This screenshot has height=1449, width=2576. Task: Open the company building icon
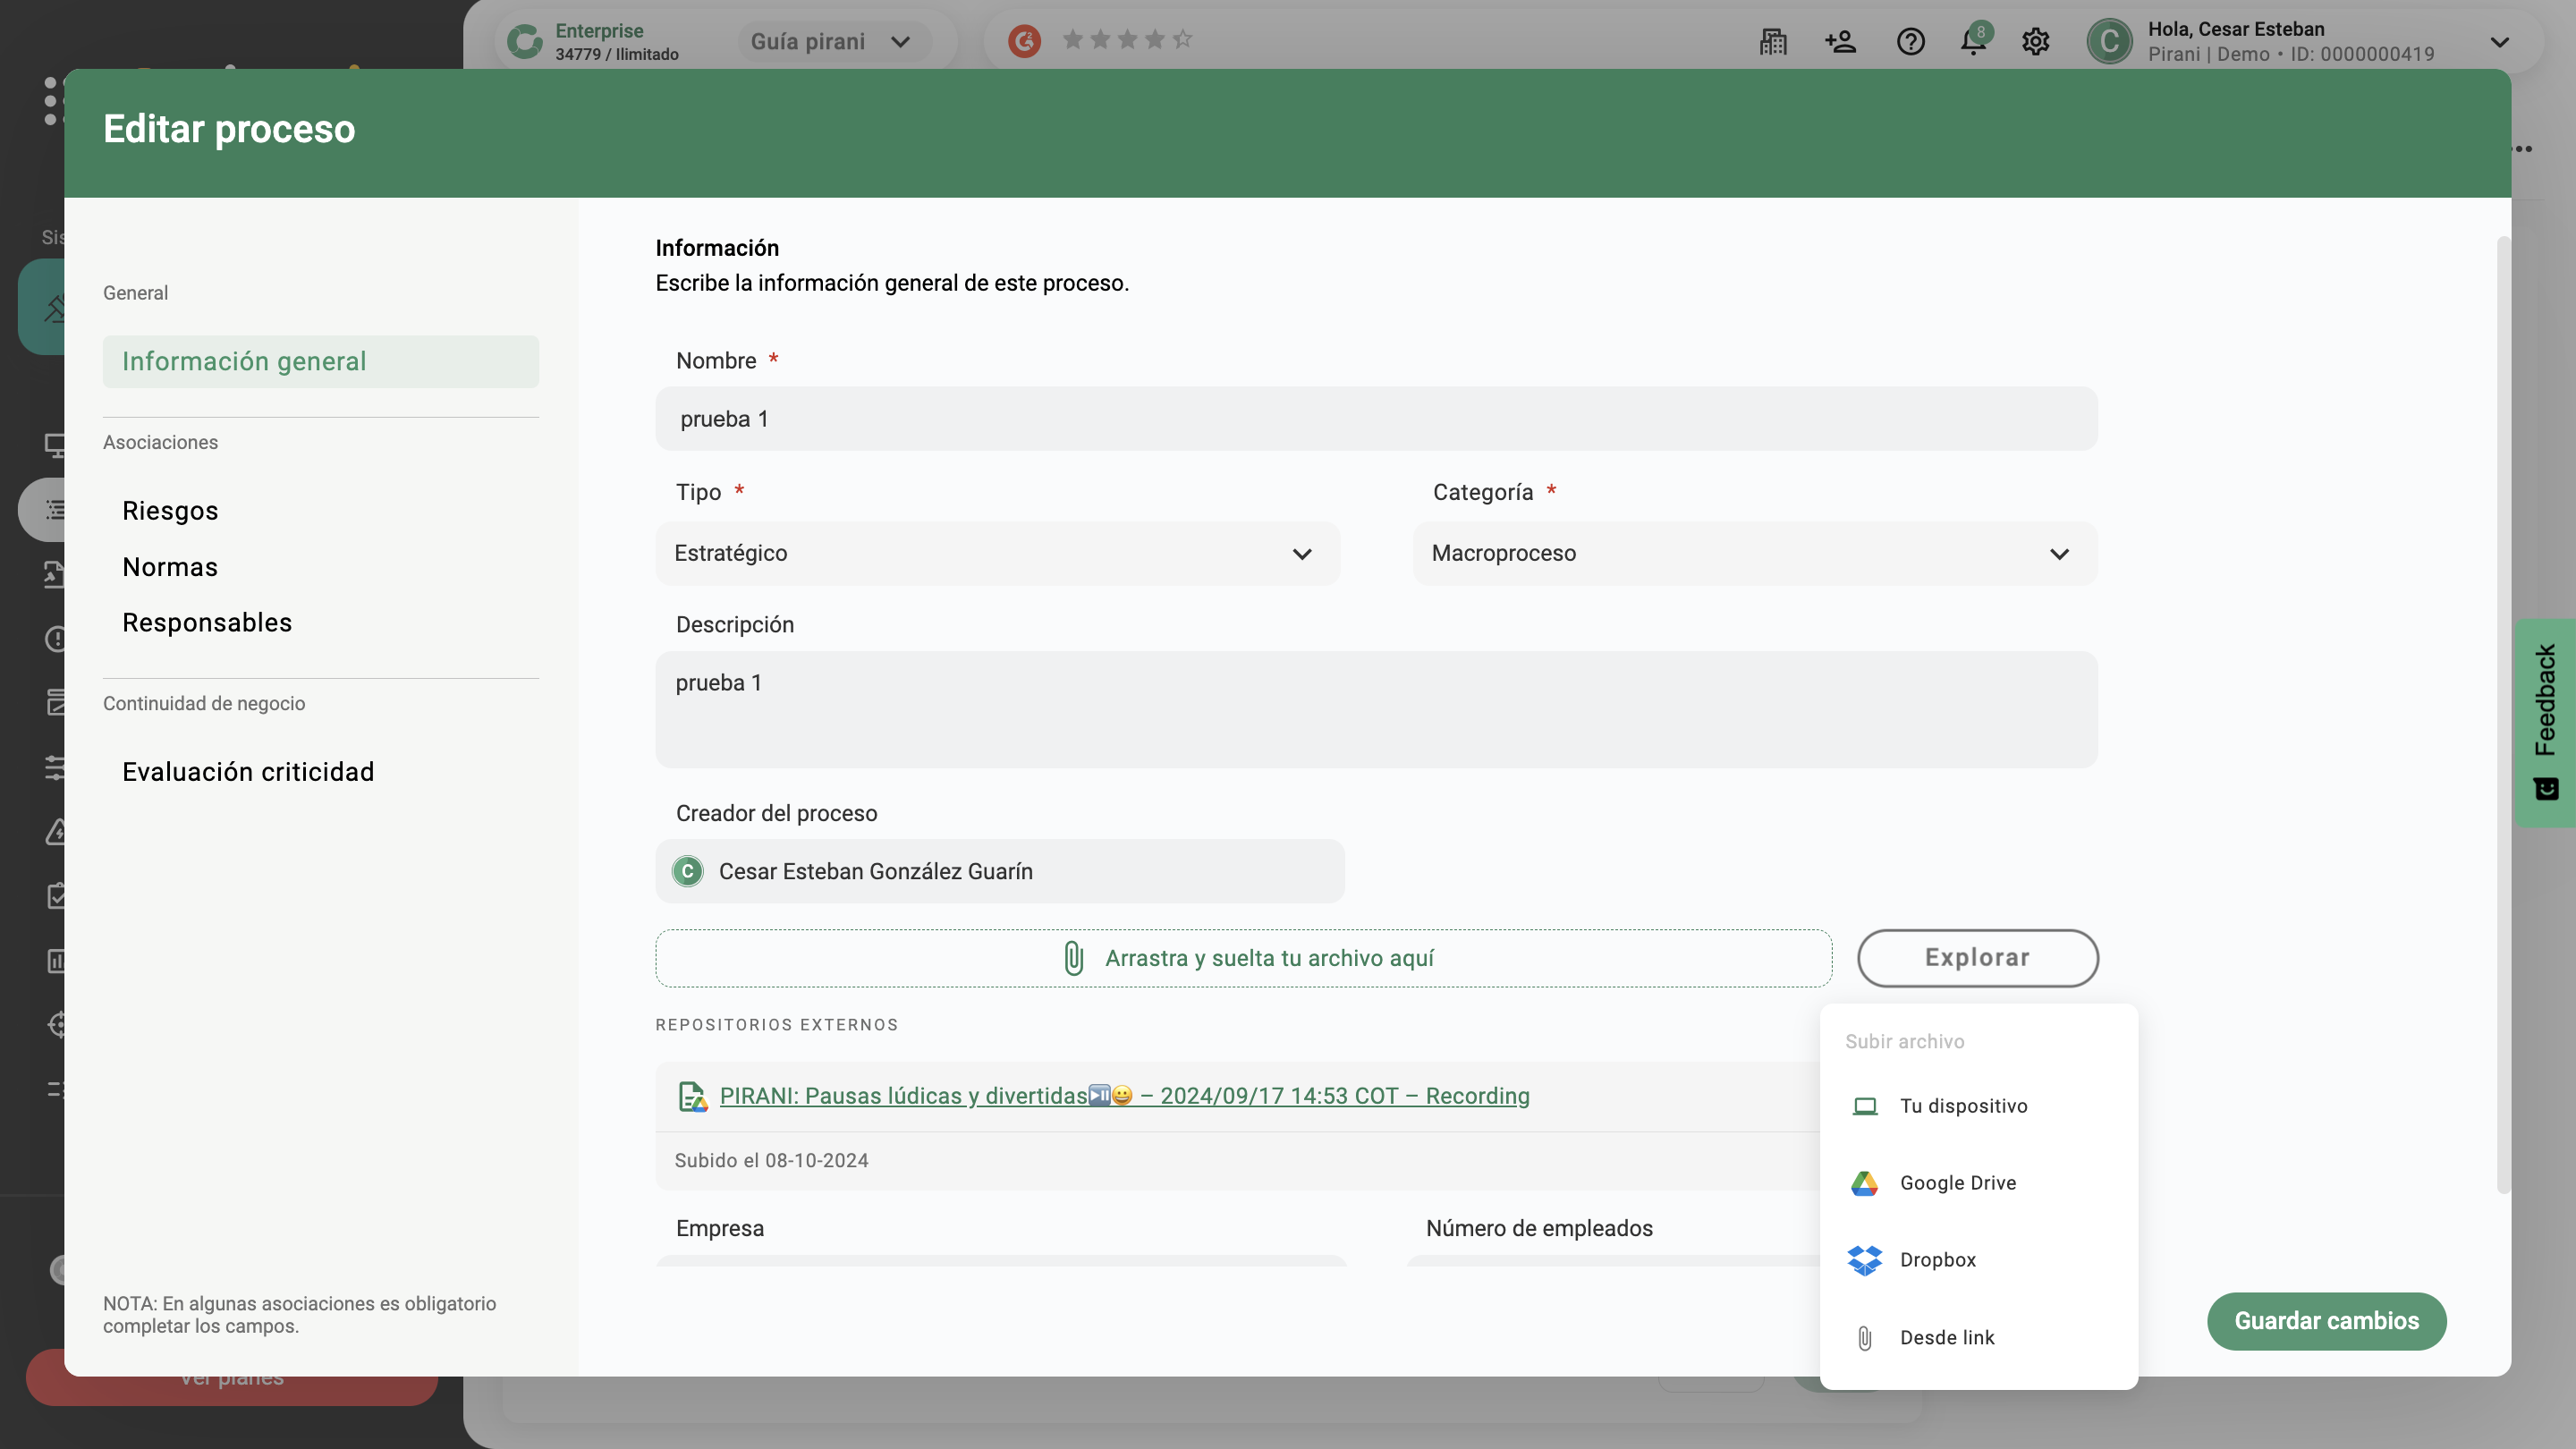point(1773,42)
